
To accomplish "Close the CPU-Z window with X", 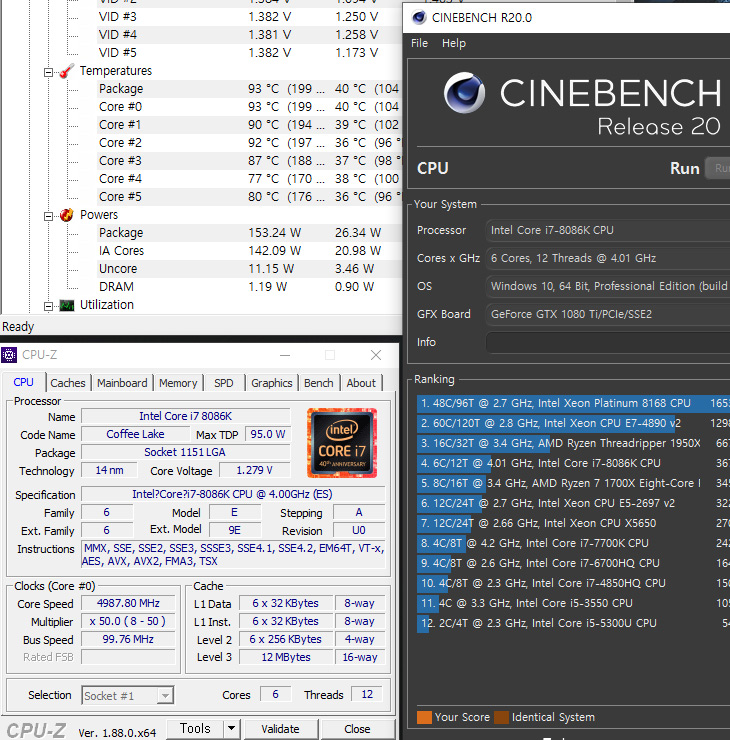I will click(376, 355).
